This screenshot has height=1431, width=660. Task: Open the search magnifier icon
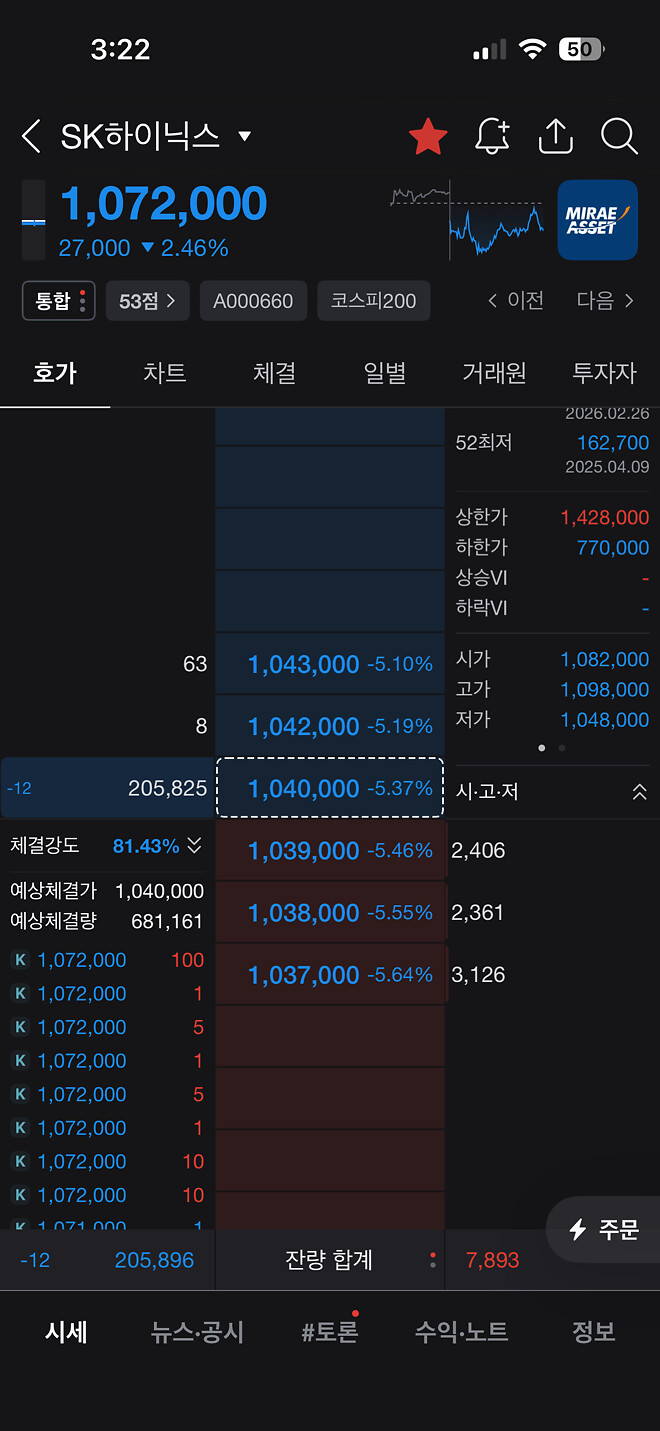coord(619,137)
